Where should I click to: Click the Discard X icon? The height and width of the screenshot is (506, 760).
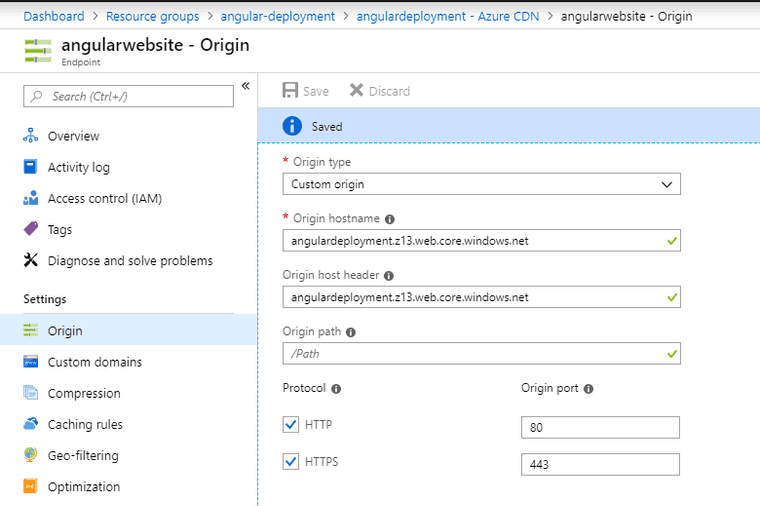click(x=356, y=91)
